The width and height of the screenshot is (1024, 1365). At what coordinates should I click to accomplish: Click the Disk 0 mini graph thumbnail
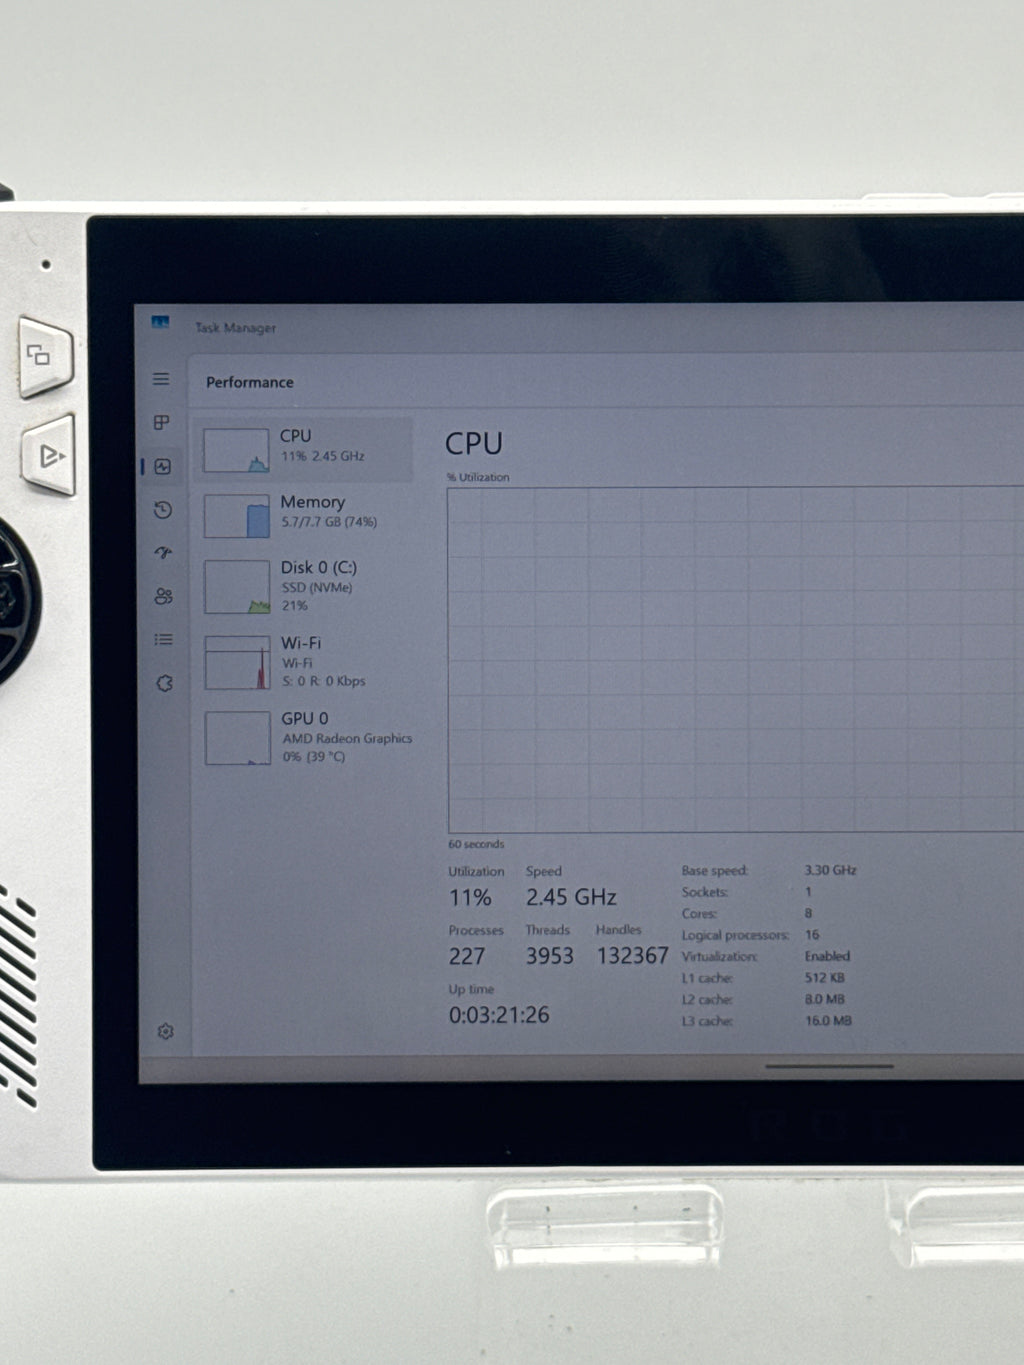238,586
